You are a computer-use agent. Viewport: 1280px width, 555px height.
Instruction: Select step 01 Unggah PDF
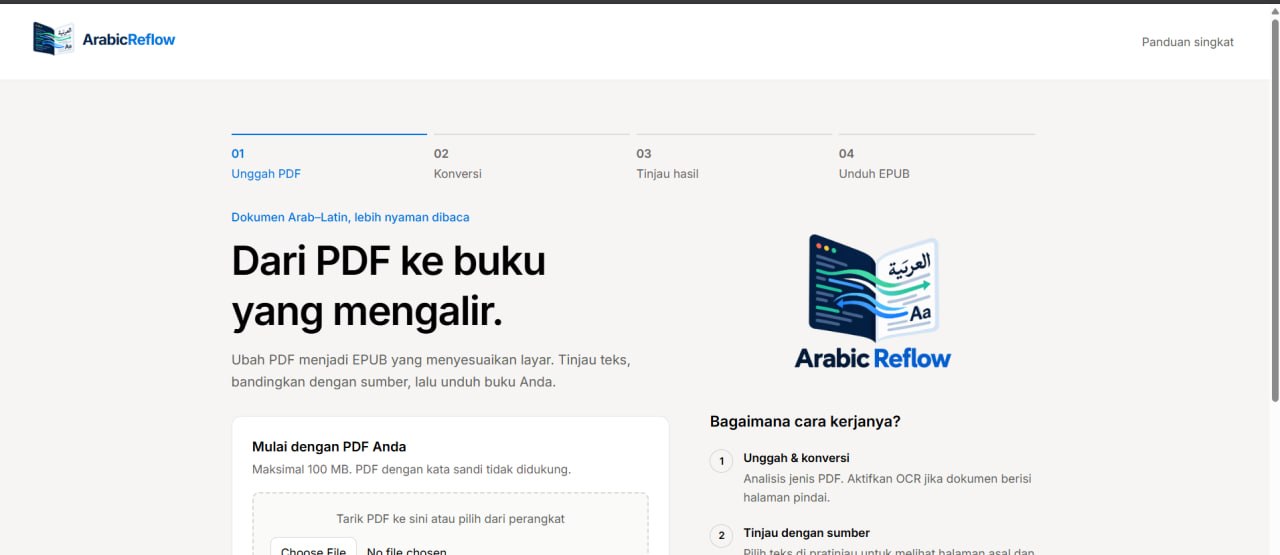(329, 158)
